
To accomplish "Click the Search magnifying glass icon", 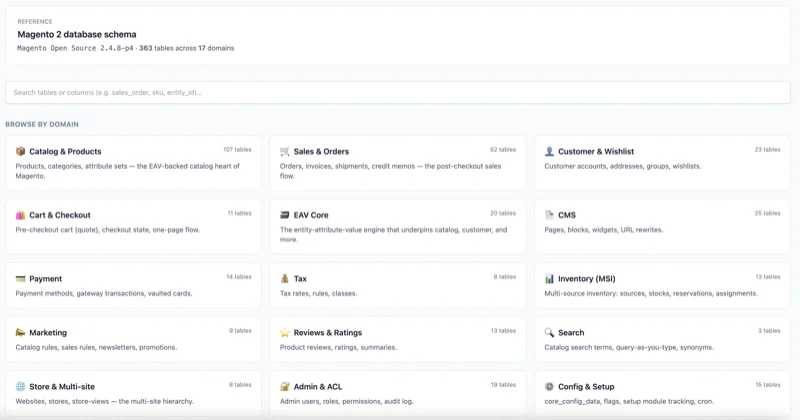I will tap(549, 332).
